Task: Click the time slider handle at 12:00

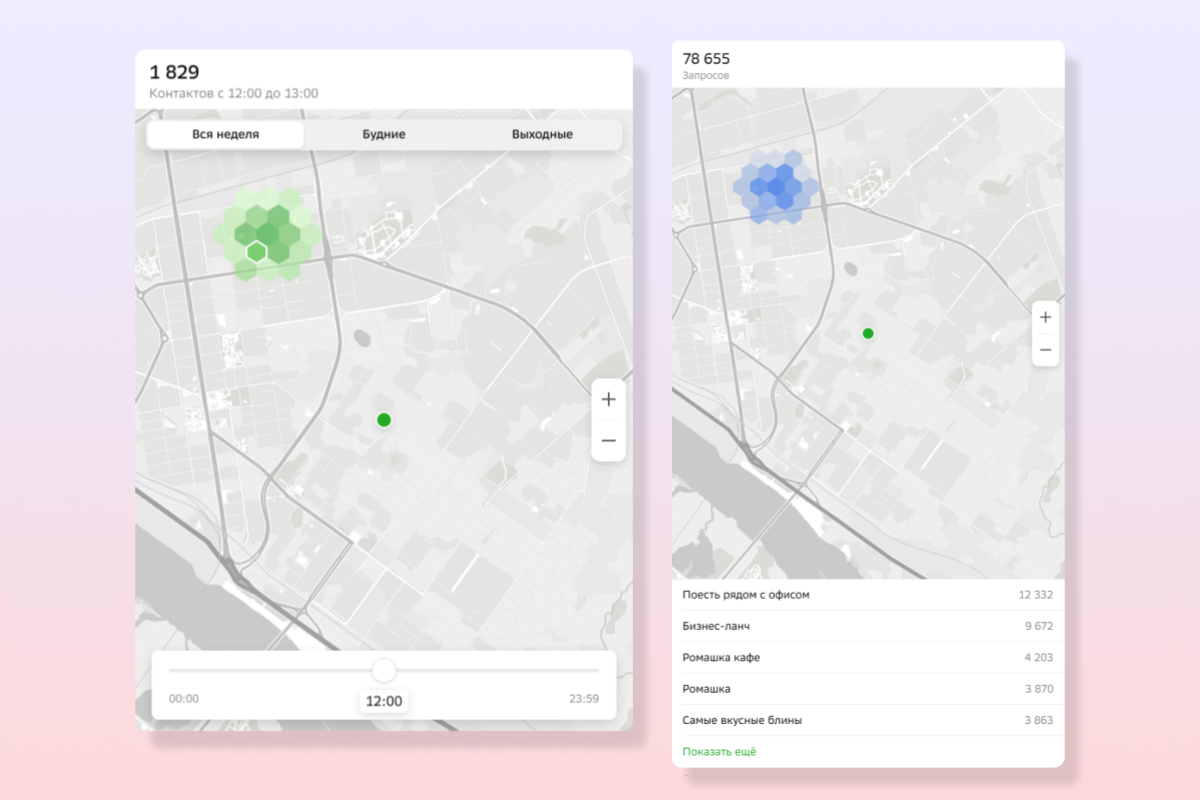Action: (x=384, y=670)
